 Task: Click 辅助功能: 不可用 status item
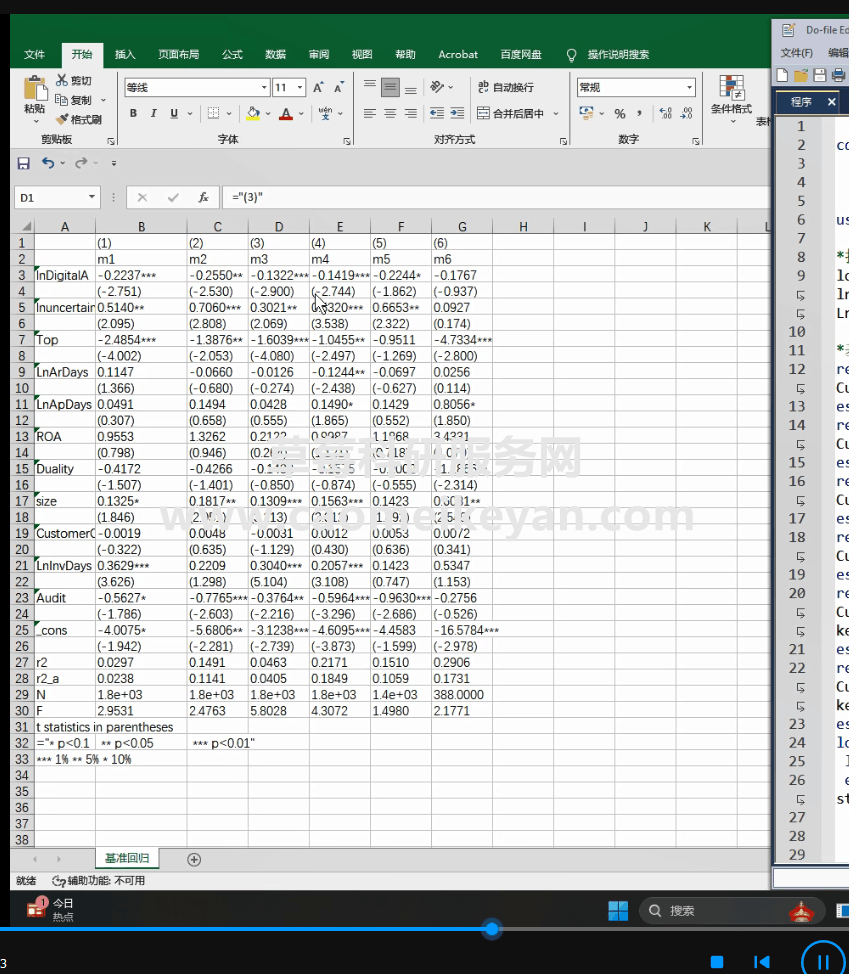point(99,880)
